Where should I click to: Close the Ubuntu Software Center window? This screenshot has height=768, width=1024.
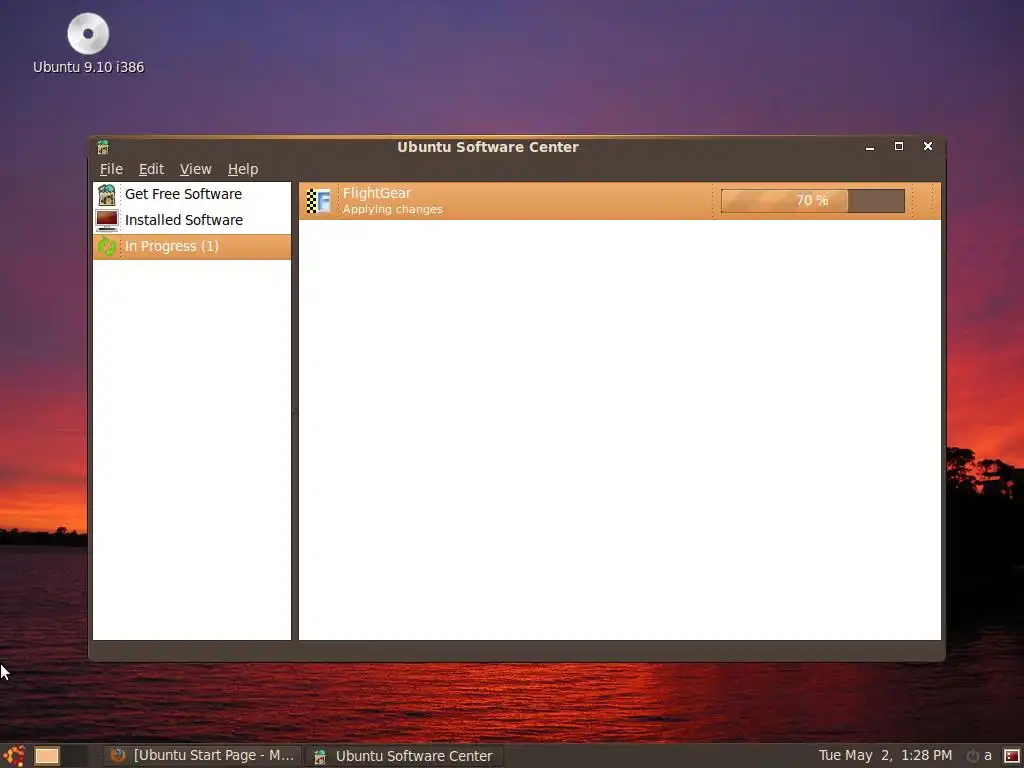coord(928,146)
